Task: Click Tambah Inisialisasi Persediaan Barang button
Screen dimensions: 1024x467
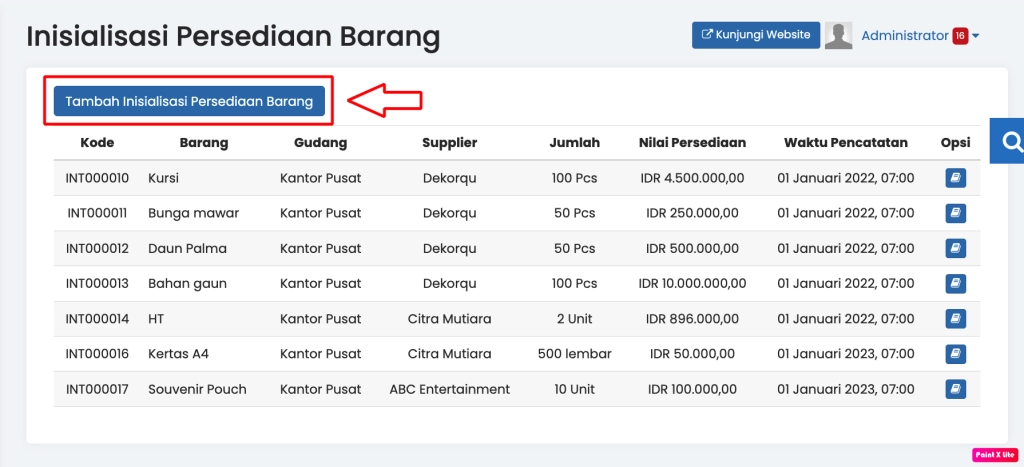Action: pyautogui.click(x=189, y=101)
